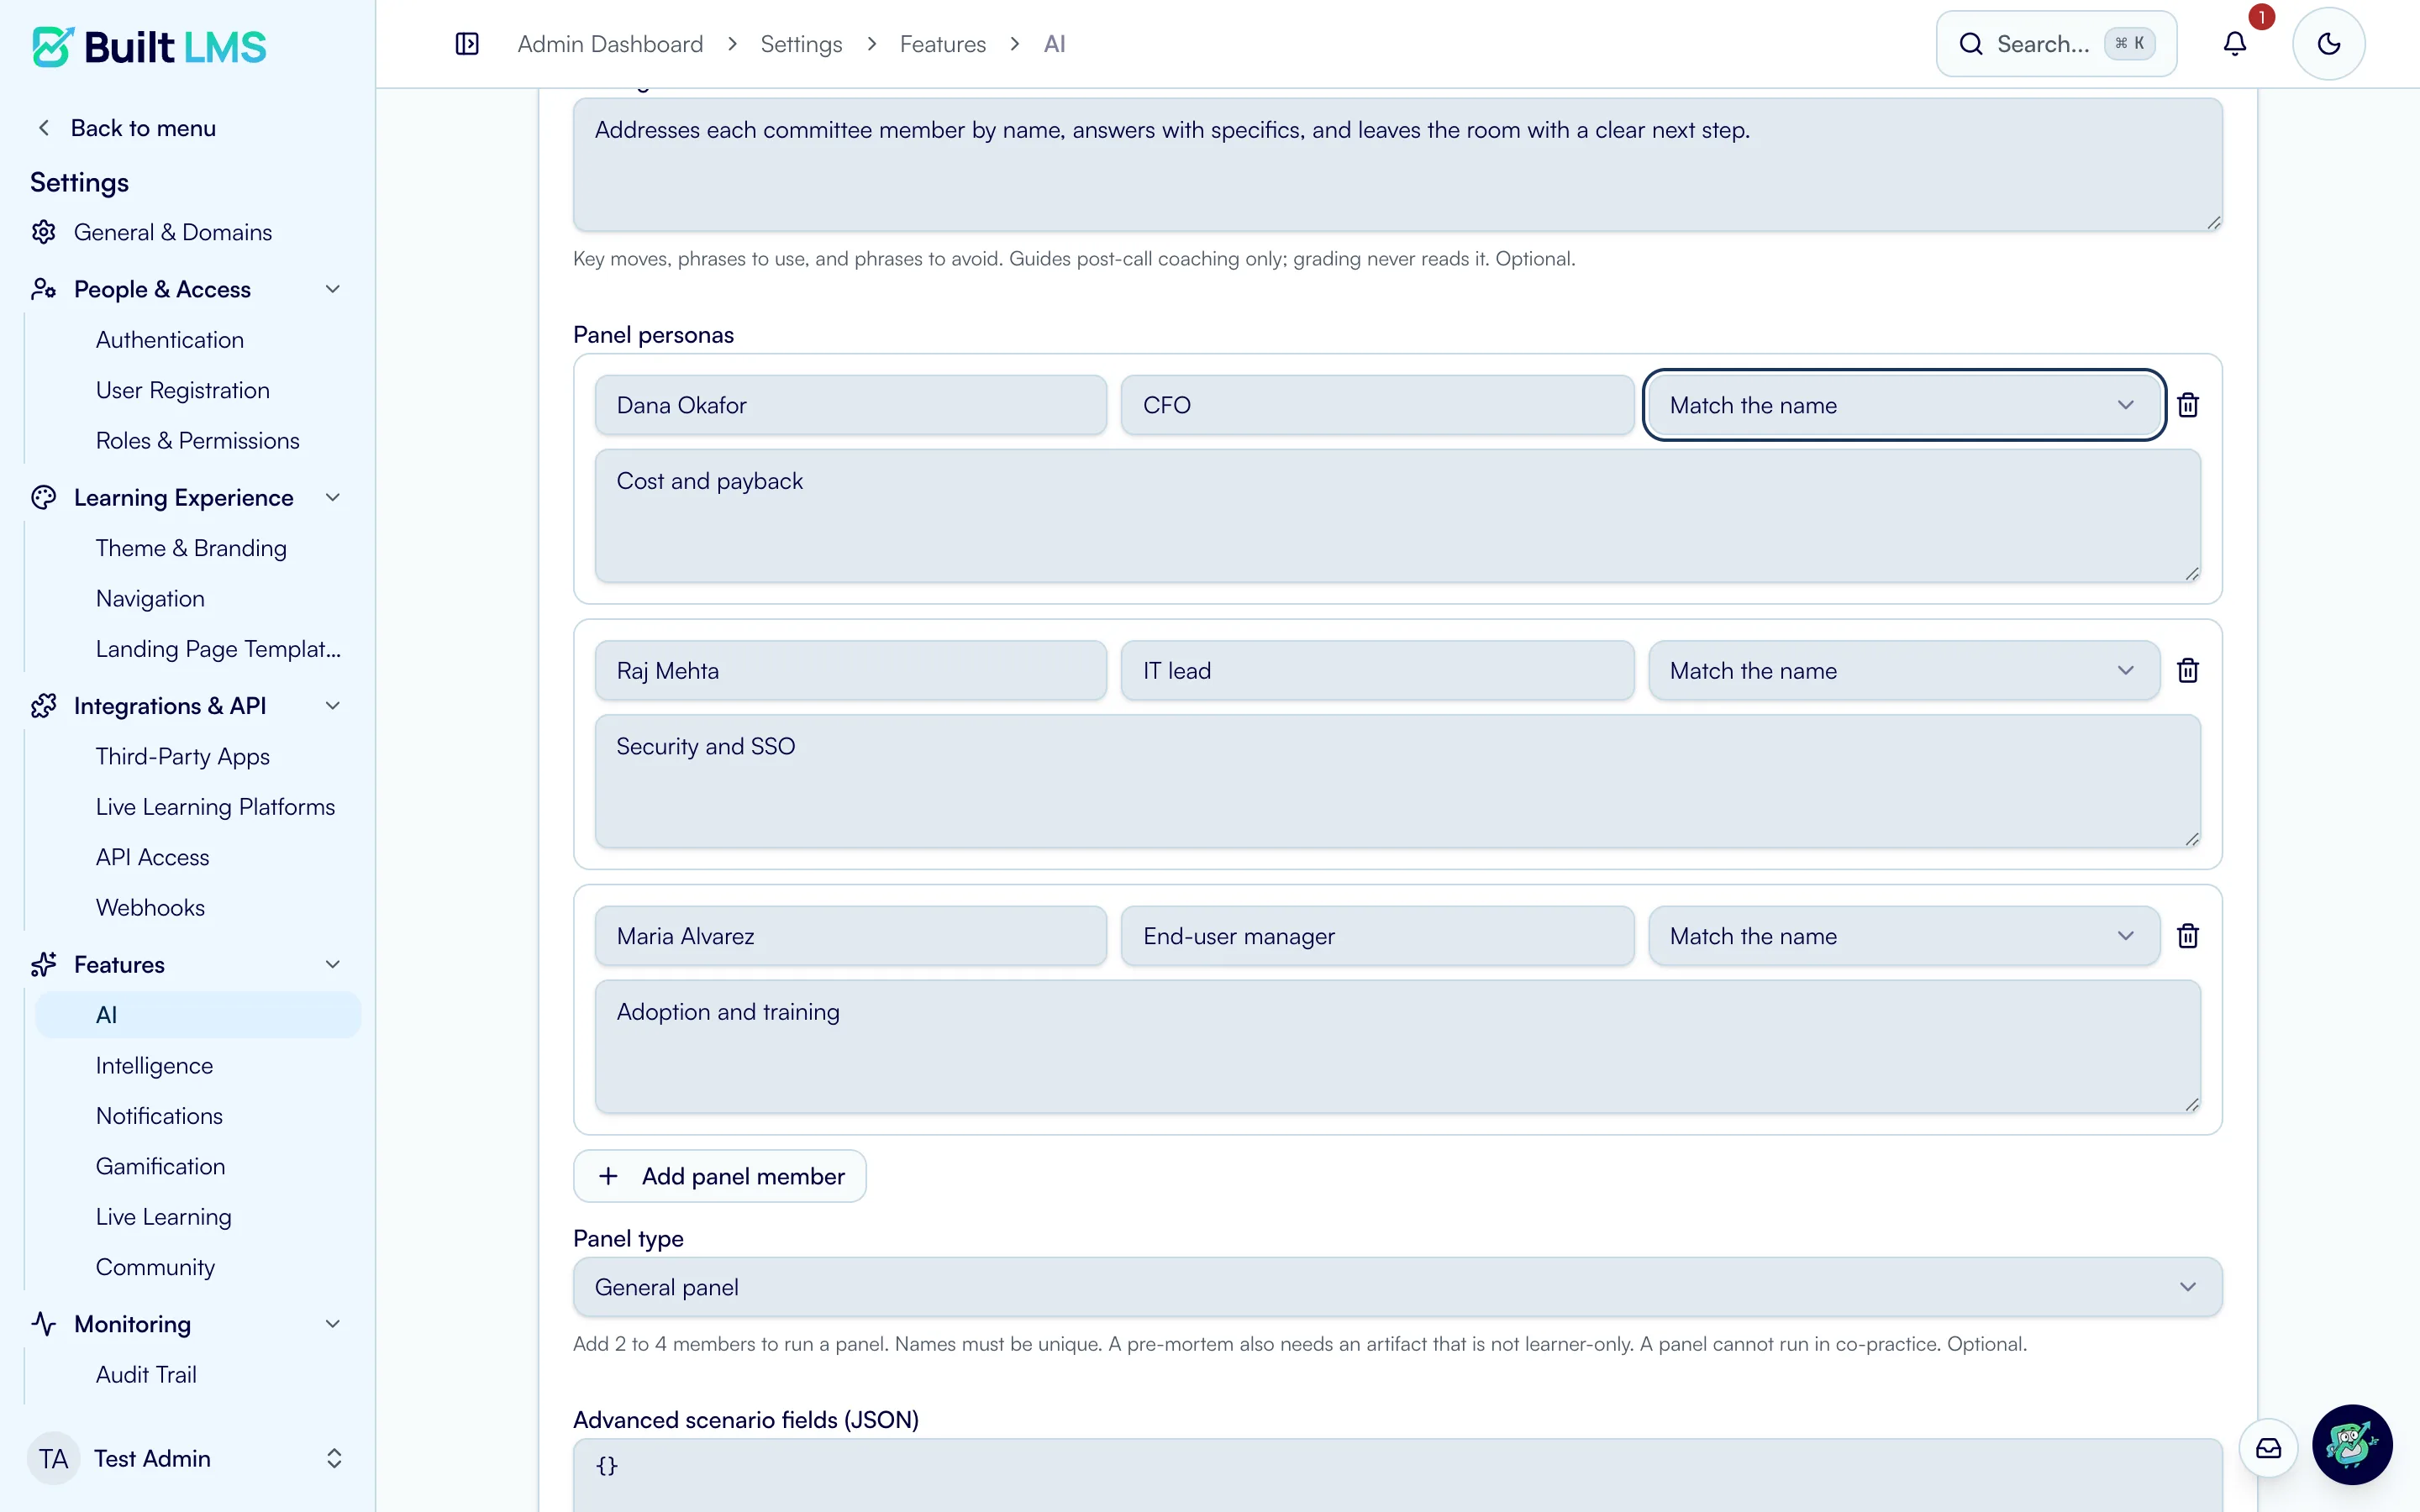2420x1512 pixels.
Task: Select Navigation in sidebar
Action: pyautogui.click(x=150, y=598)
